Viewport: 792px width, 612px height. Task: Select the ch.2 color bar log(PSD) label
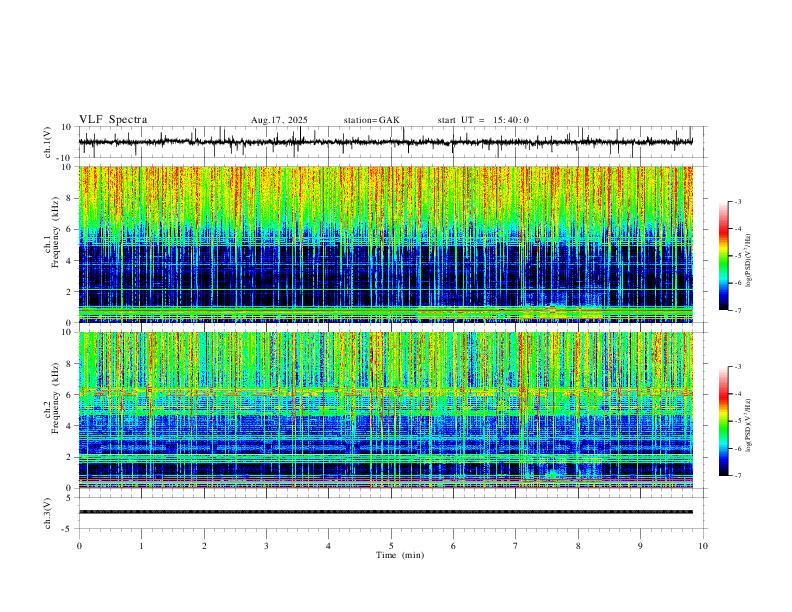pyautogui.click(x=749, y=425)
